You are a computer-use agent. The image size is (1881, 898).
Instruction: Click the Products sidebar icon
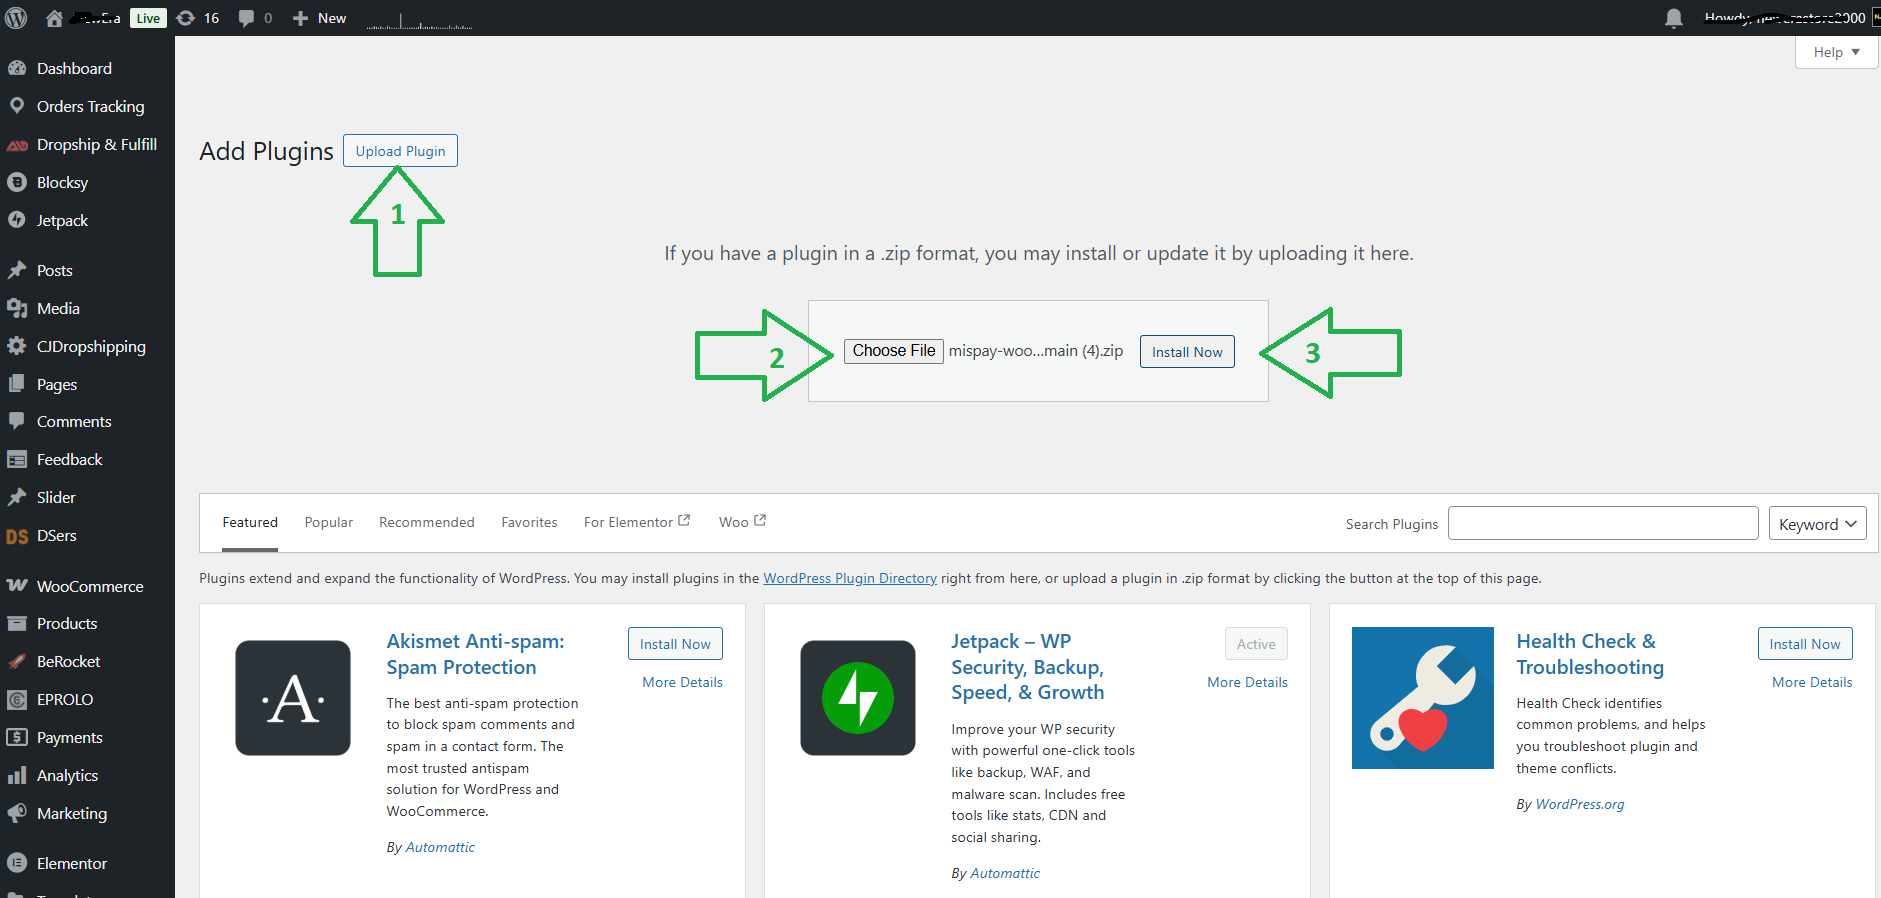tap(17, 623)
